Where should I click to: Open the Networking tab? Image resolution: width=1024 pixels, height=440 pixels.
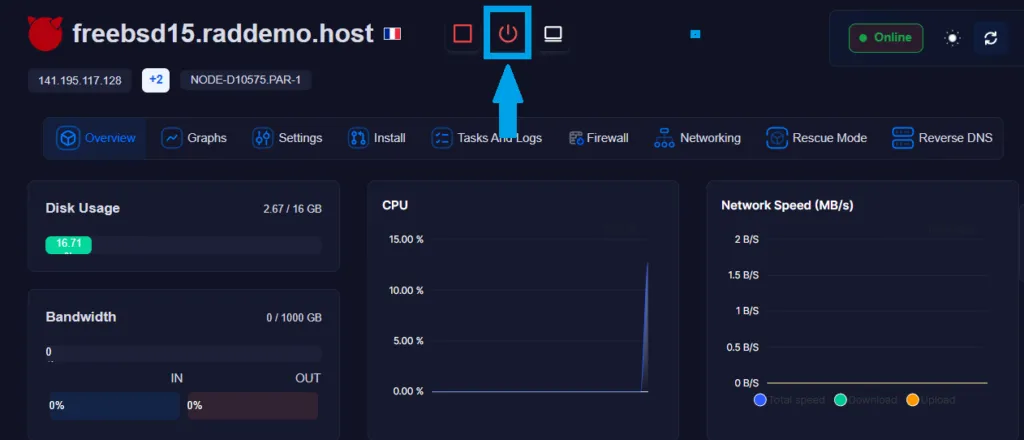point(697,138)
